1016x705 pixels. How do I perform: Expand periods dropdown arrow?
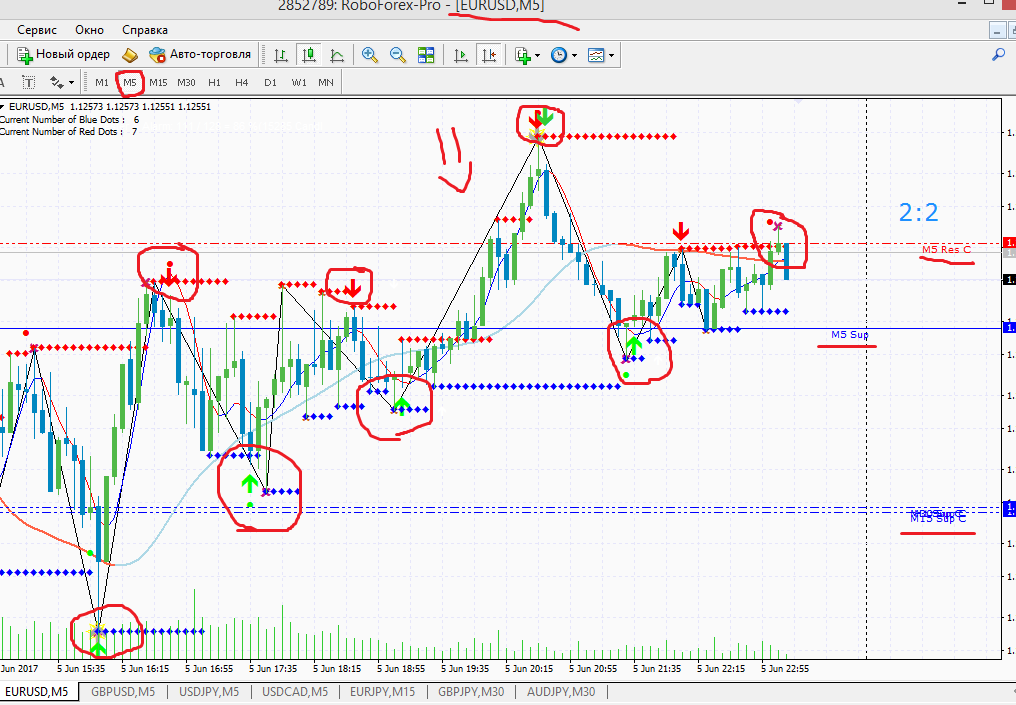[574, 56]
